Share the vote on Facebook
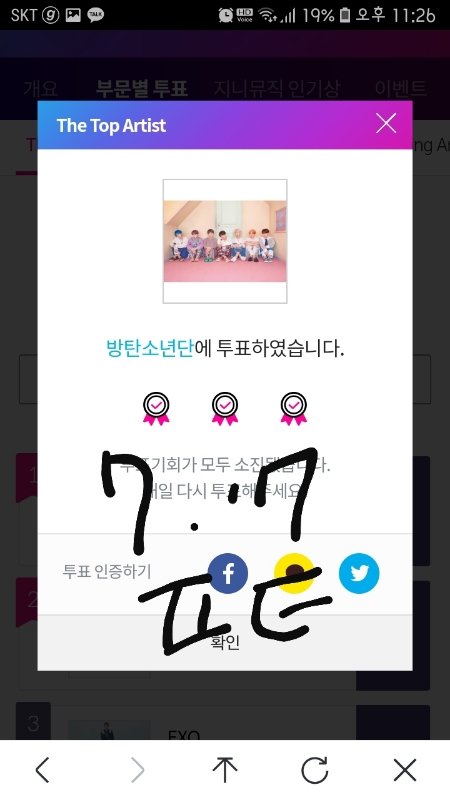The height and width of the screenshot is (800, 450). tap(228, 573)
